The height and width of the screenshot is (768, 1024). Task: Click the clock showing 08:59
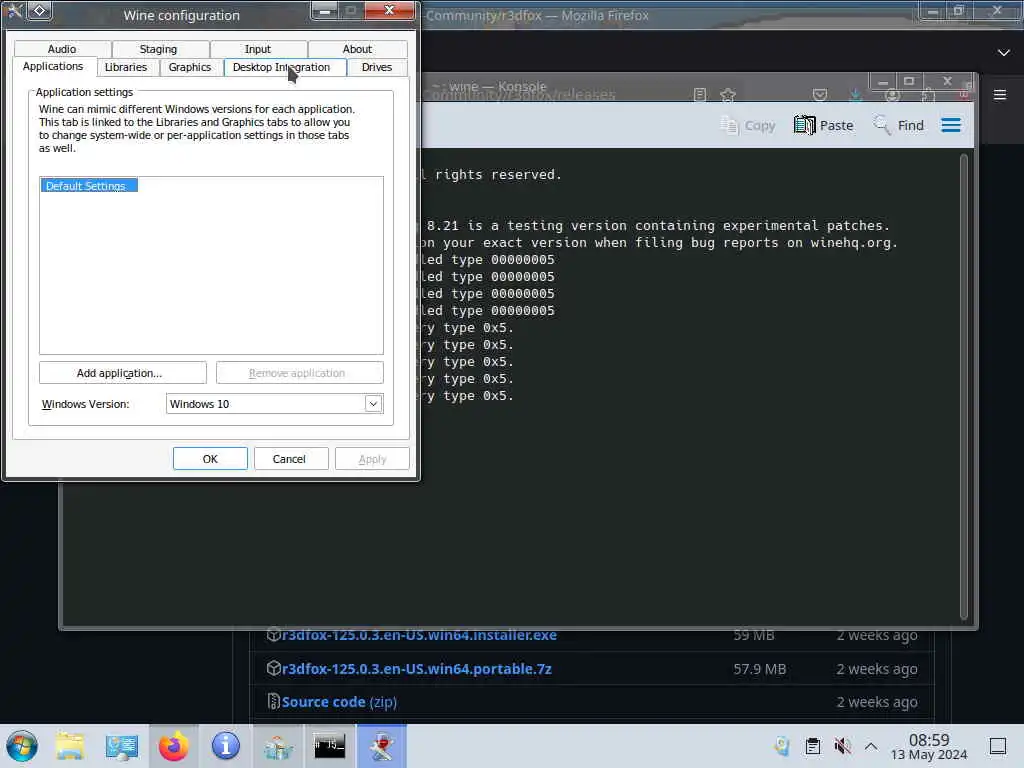coord(929,746)
